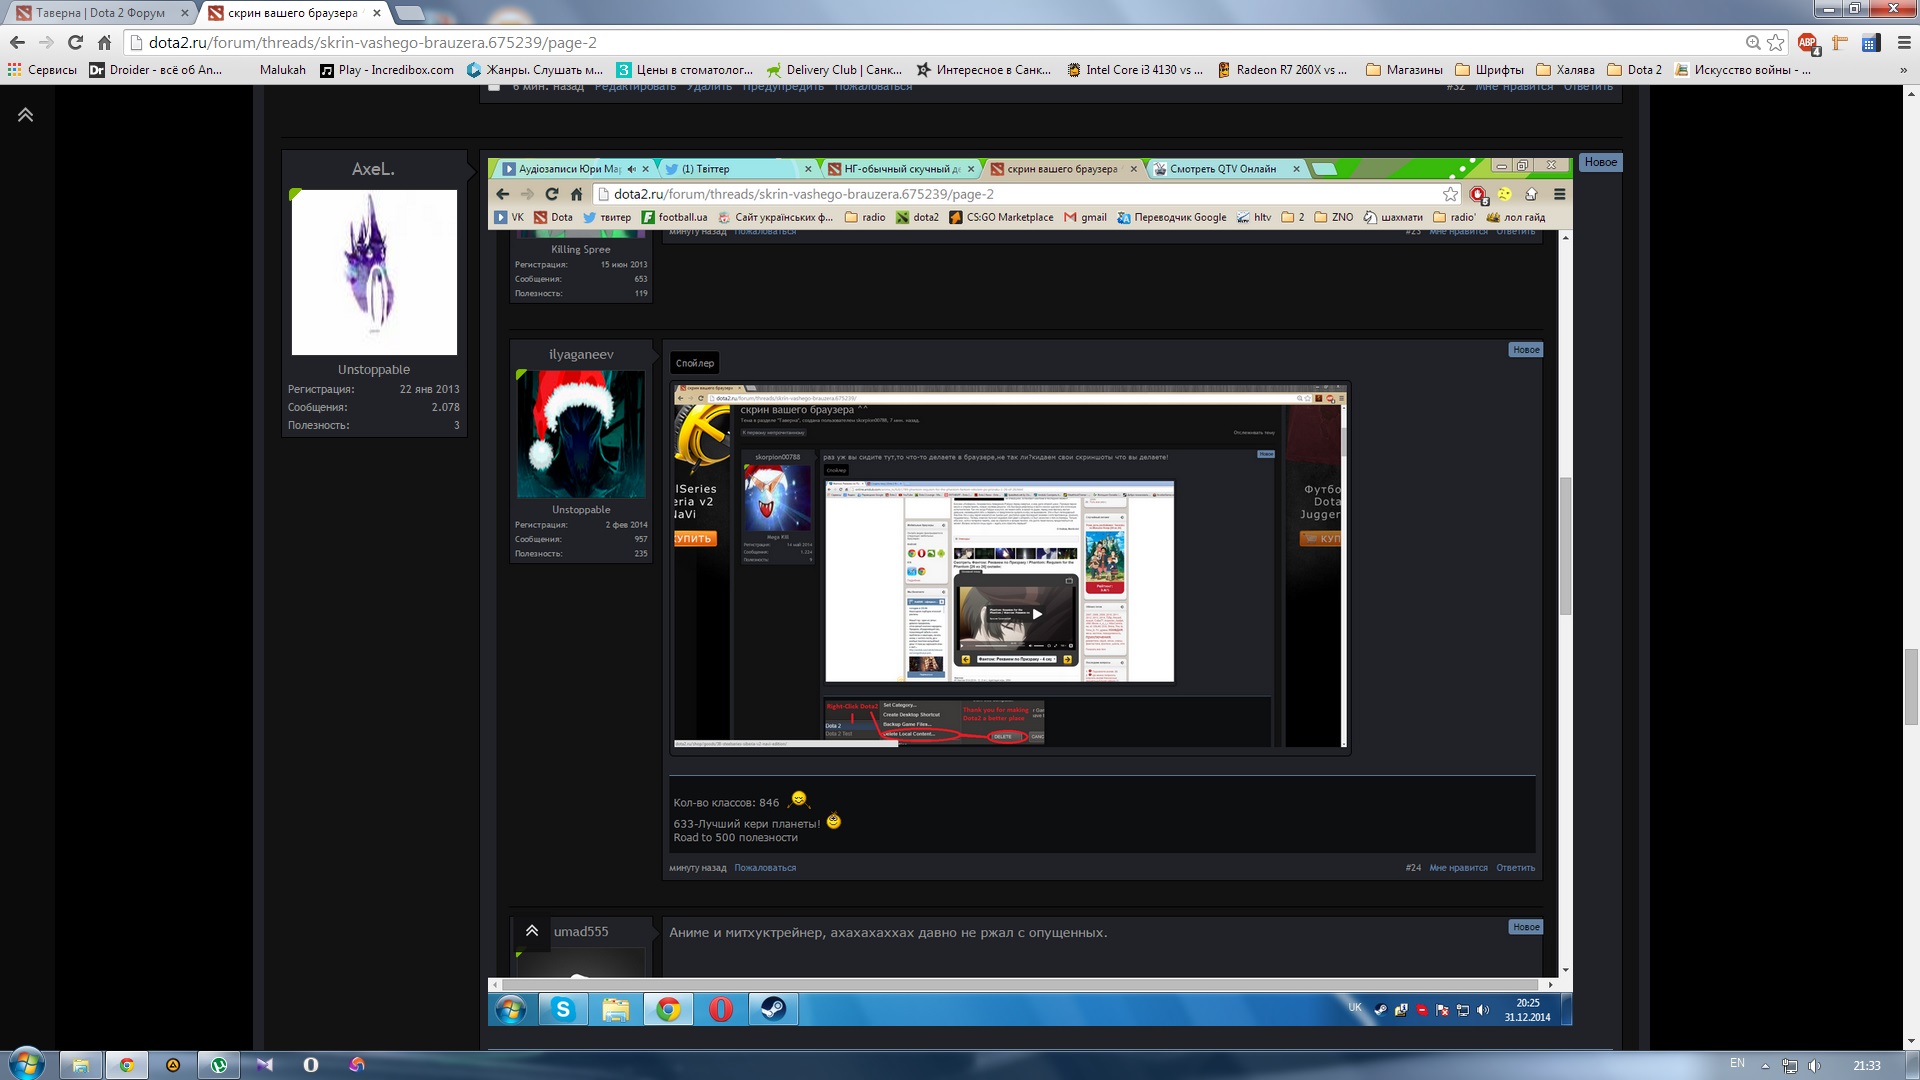
Task: Open the 'Шрифты' bookmarks folder
Action: tap(1488, 70)
